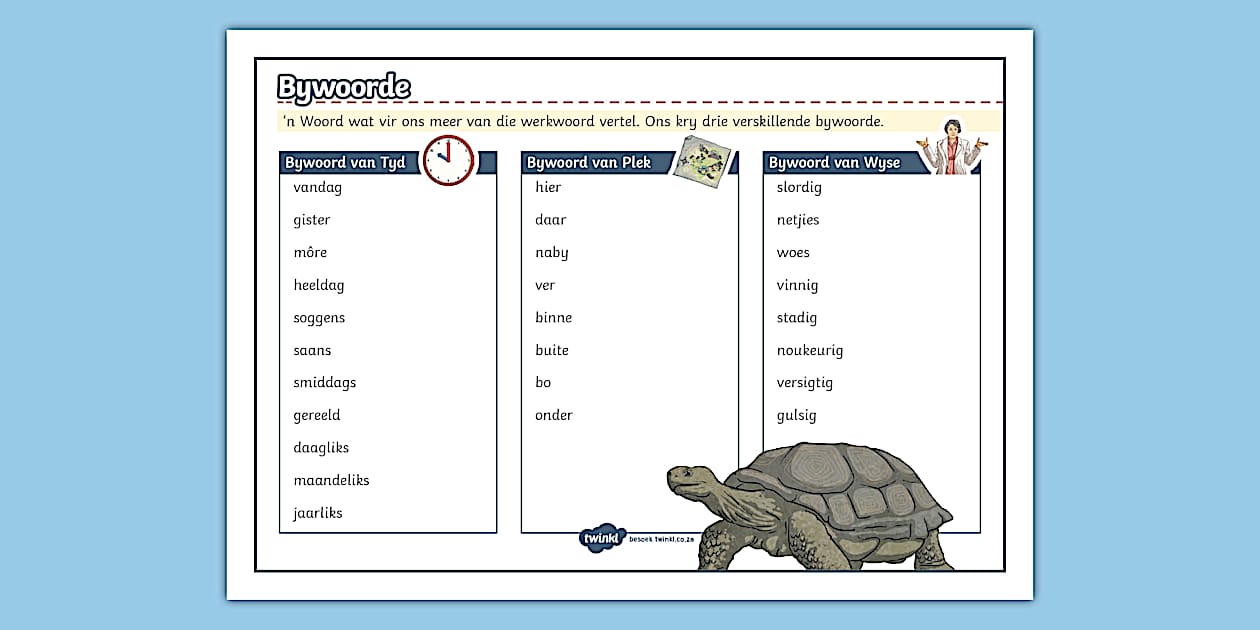
Task: Click the yellow definition sentence banner
Action: click(583, 122)
